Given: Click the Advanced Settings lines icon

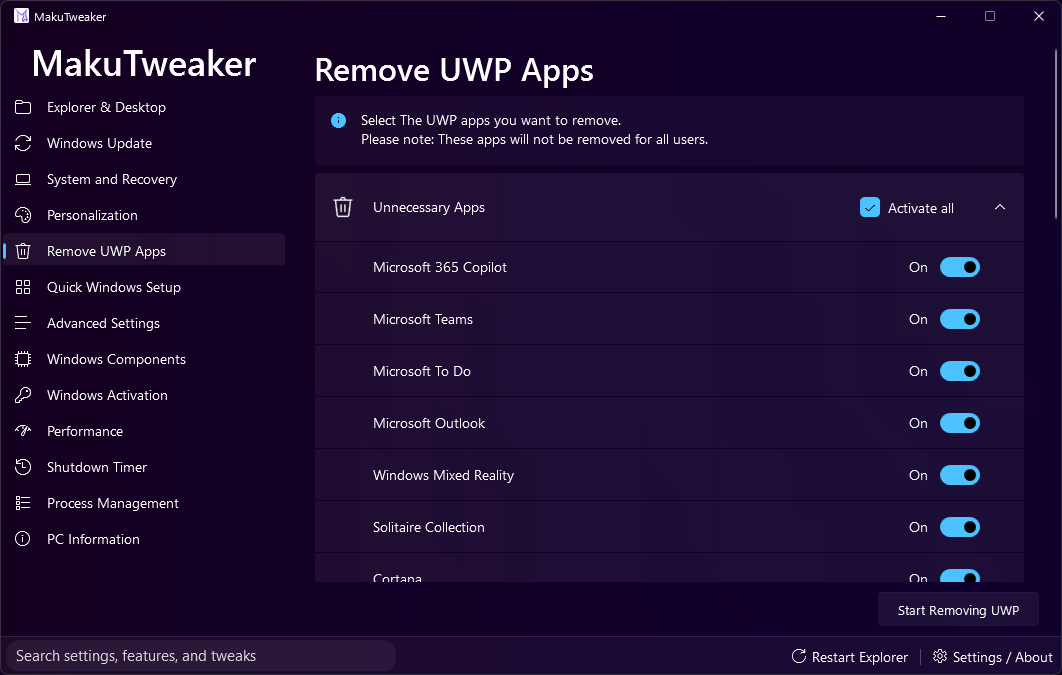Looking at the screenshot, I should (23, 323).
